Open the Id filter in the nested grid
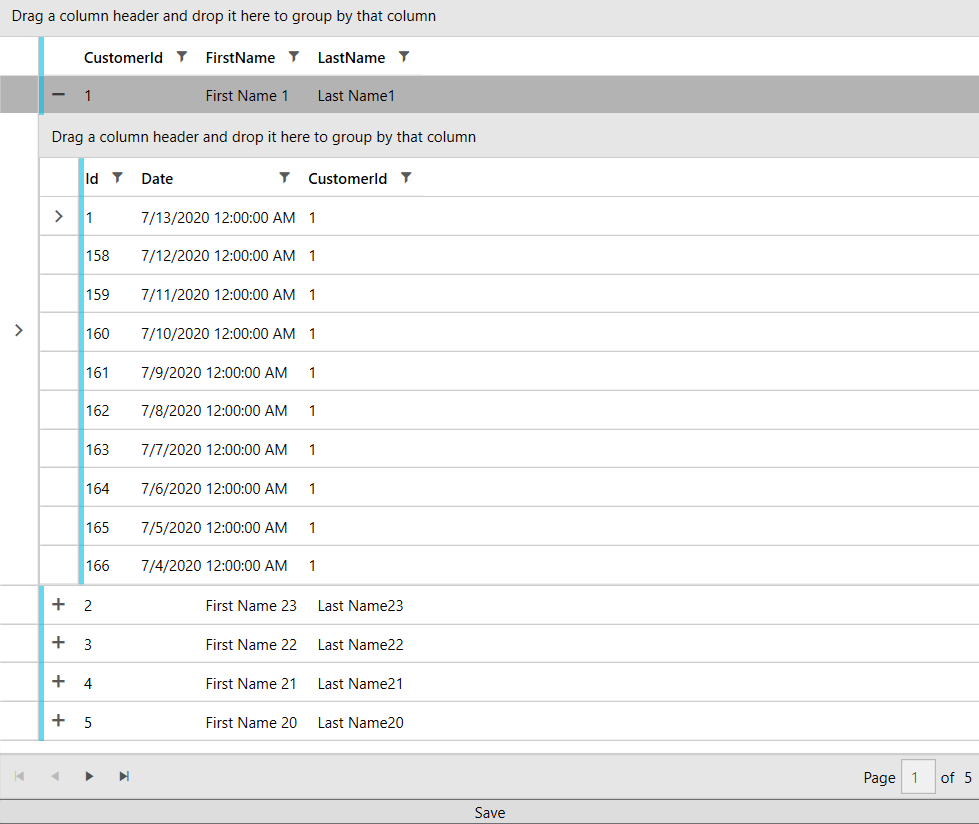The height and width of the screenshot is (824, 979). tap(118, 178)
